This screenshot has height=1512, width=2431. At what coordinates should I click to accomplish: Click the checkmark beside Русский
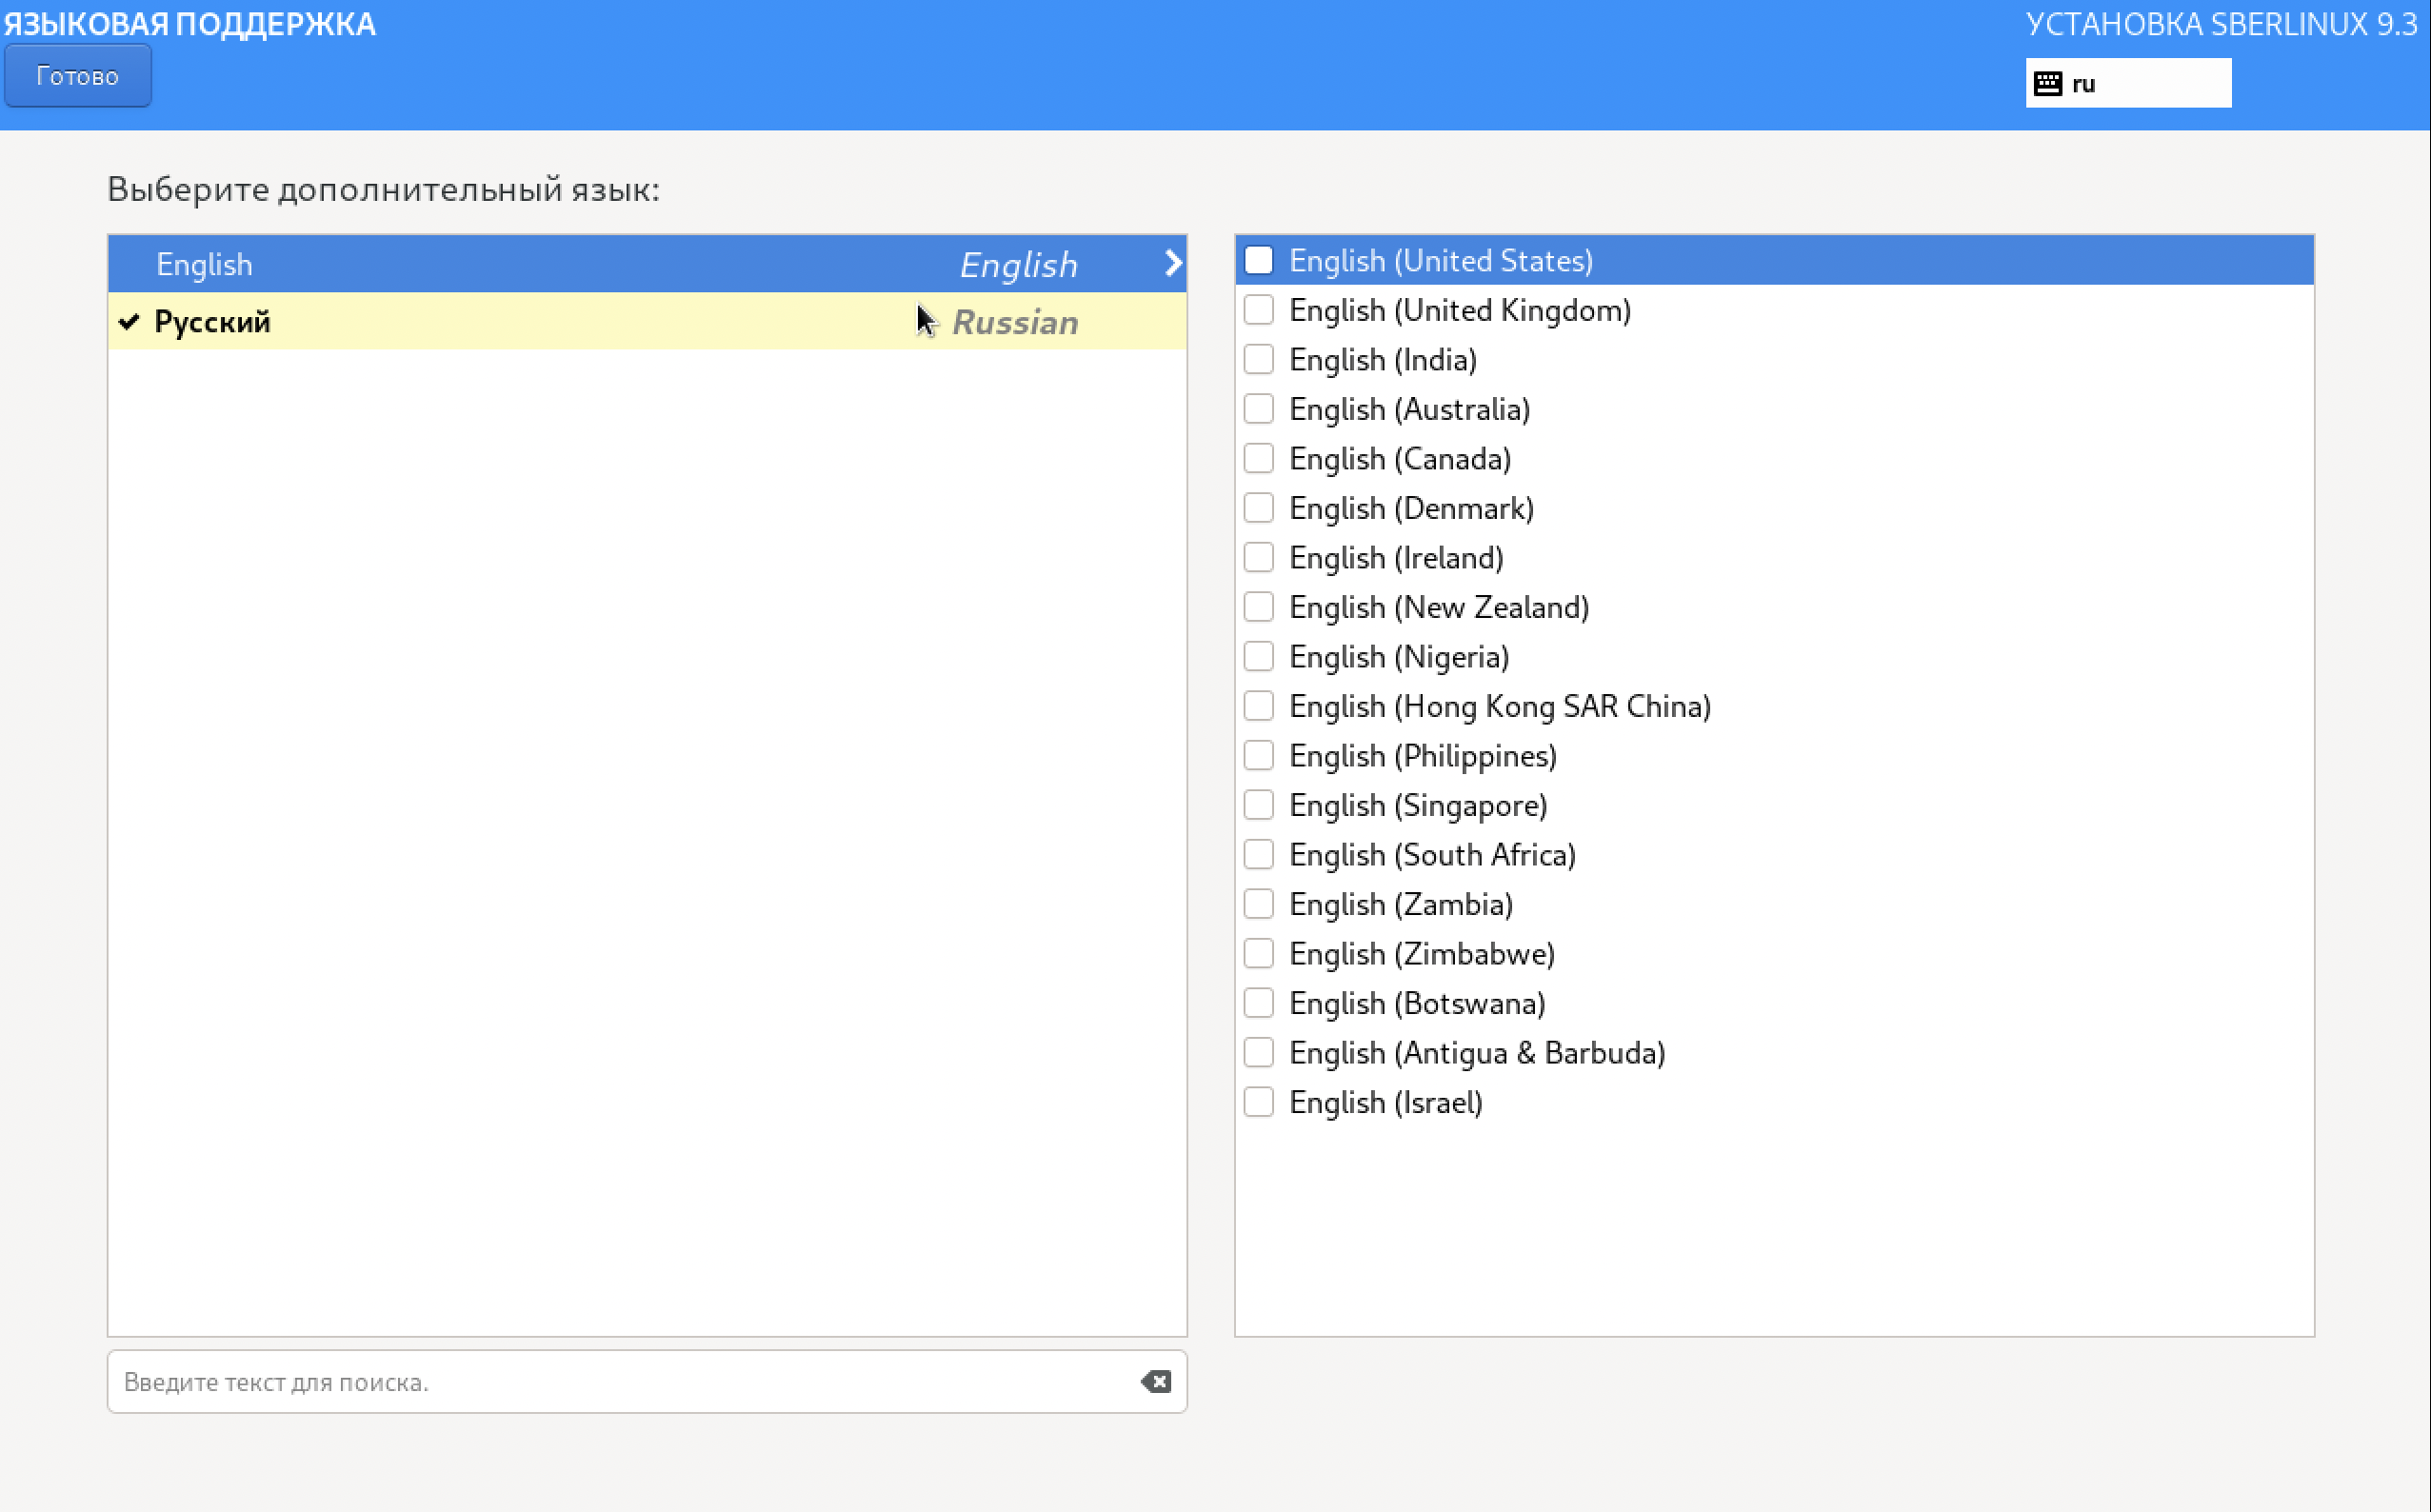tap(129, 322)
